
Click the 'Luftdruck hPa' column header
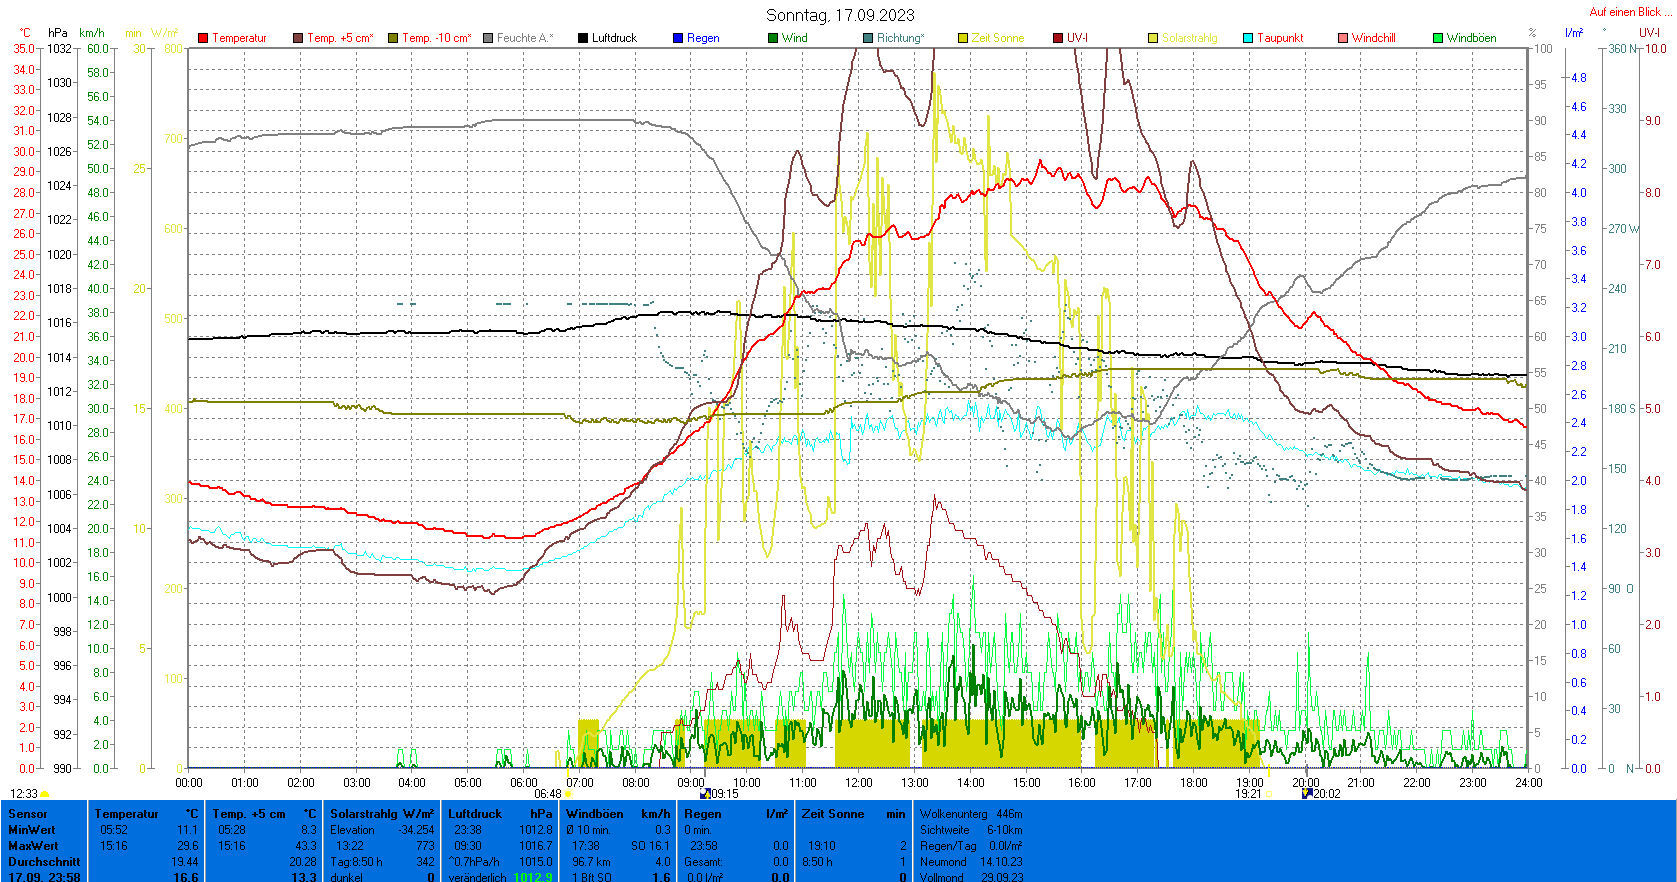(x=500, y=814)
